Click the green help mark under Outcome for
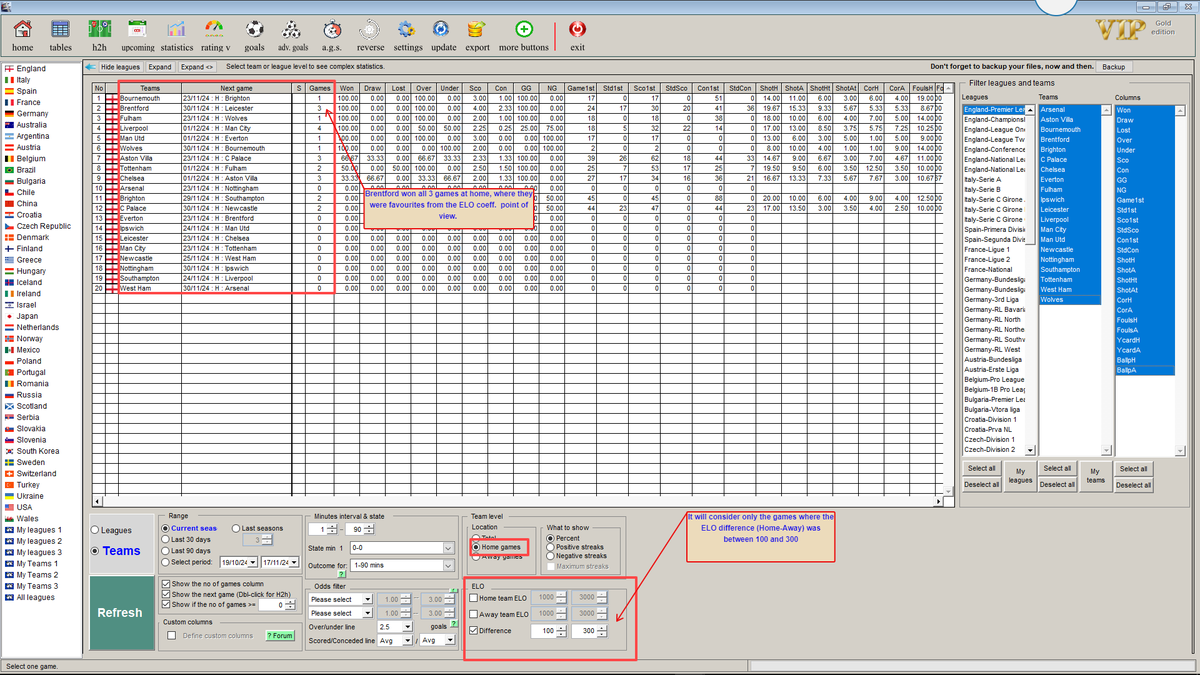 [x=342, y=574]
